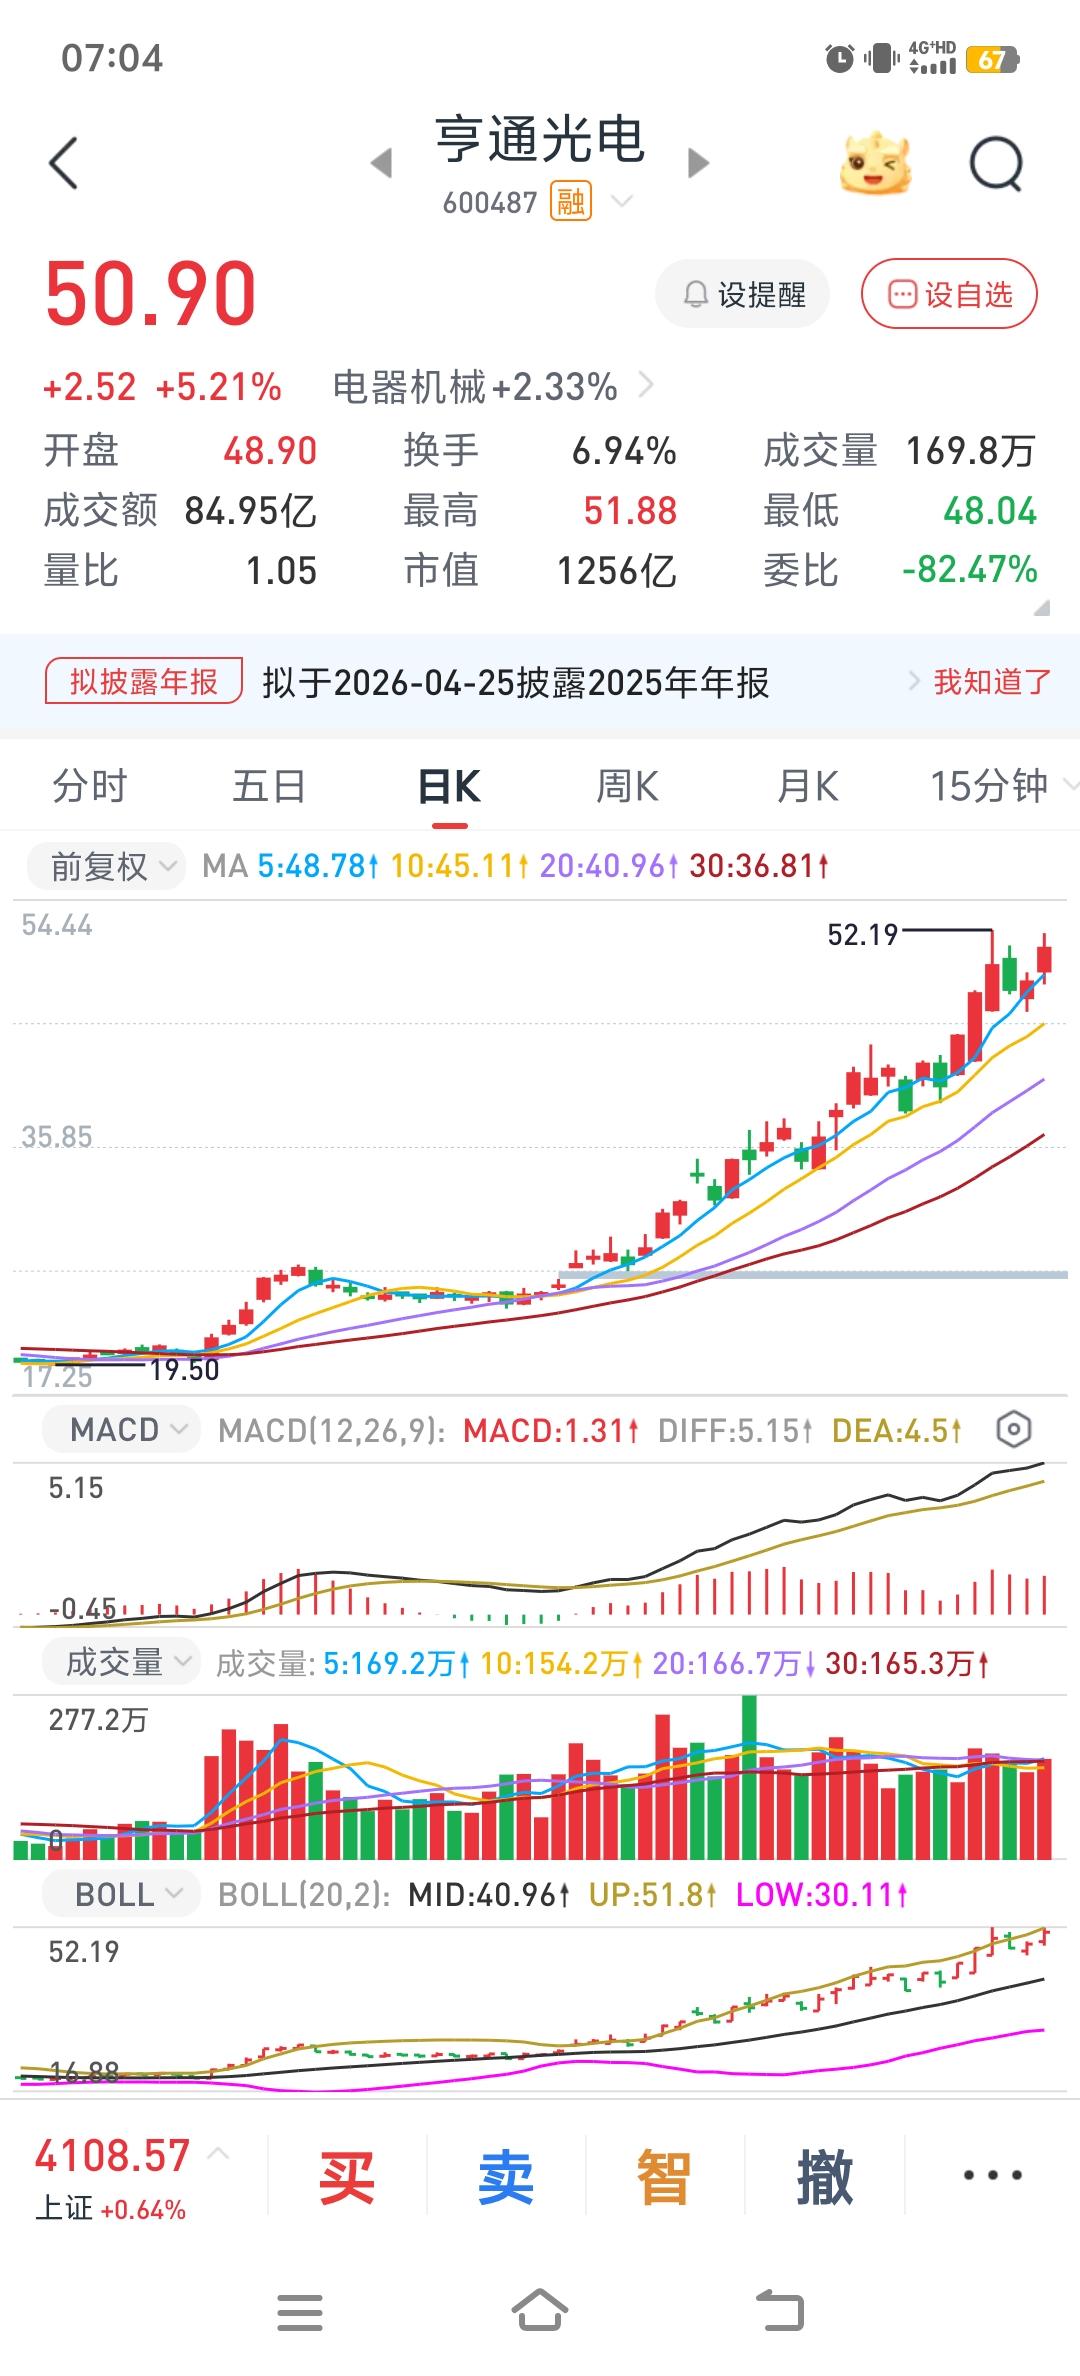
Task: Tap the DEA:4.5 value
Action: coord(896,1431)
